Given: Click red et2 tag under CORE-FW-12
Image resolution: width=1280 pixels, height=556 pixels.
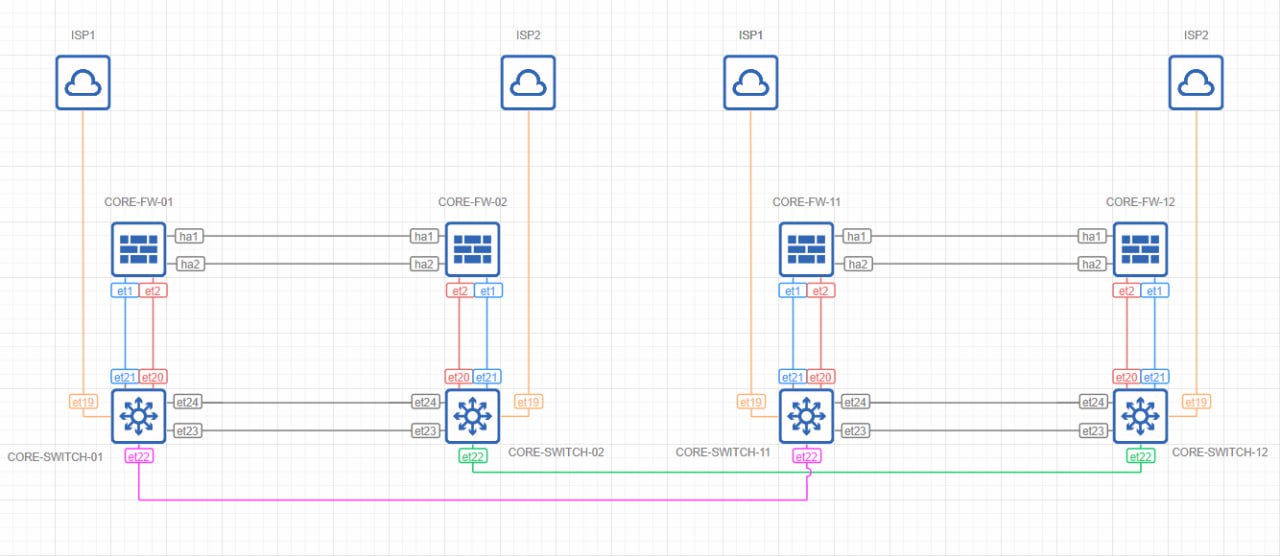Looking at the screenshot, I should coord(1127,291).
